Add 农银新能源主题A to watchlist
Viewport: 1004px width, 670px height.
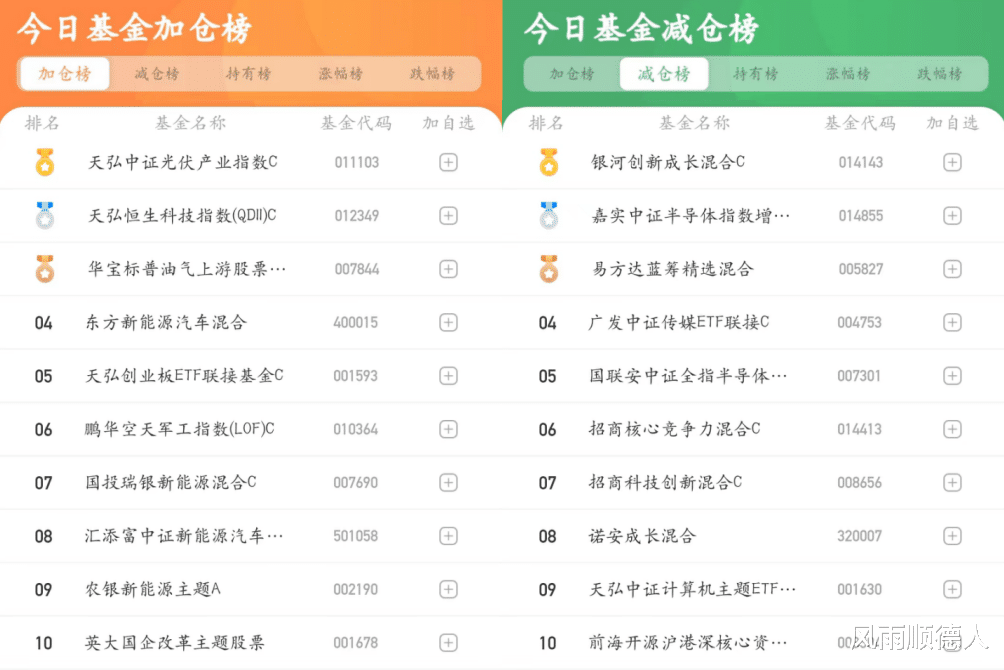pyautogui.click(x=448, y=589)
